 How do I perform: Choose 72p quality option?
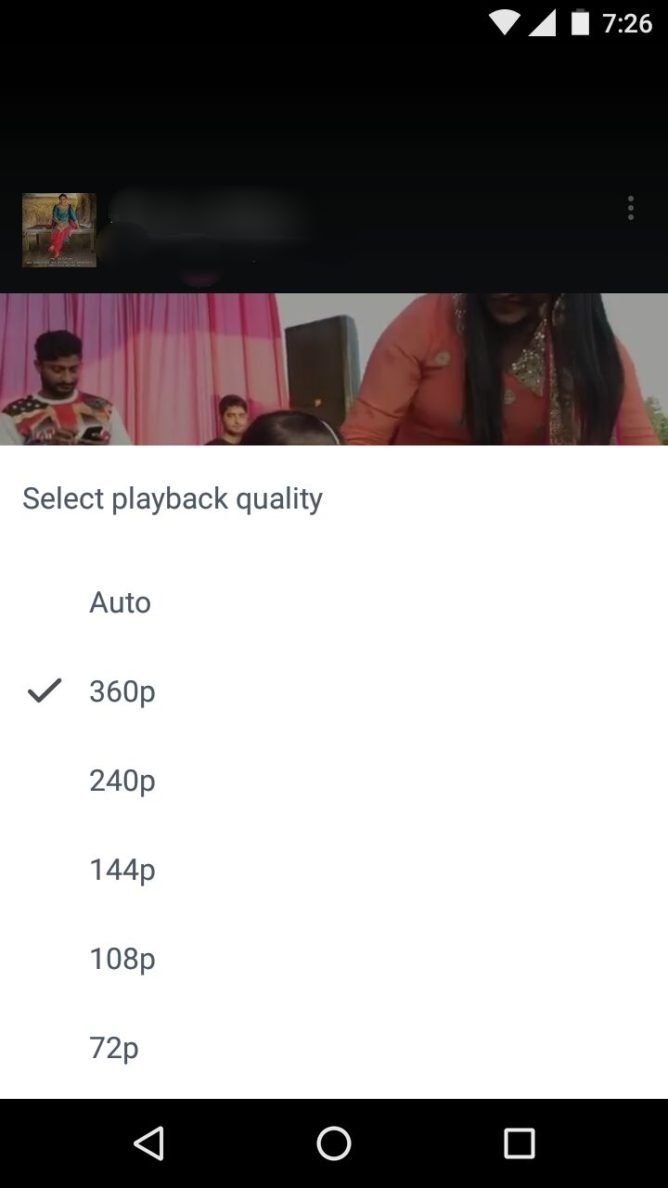[334, 1049]
